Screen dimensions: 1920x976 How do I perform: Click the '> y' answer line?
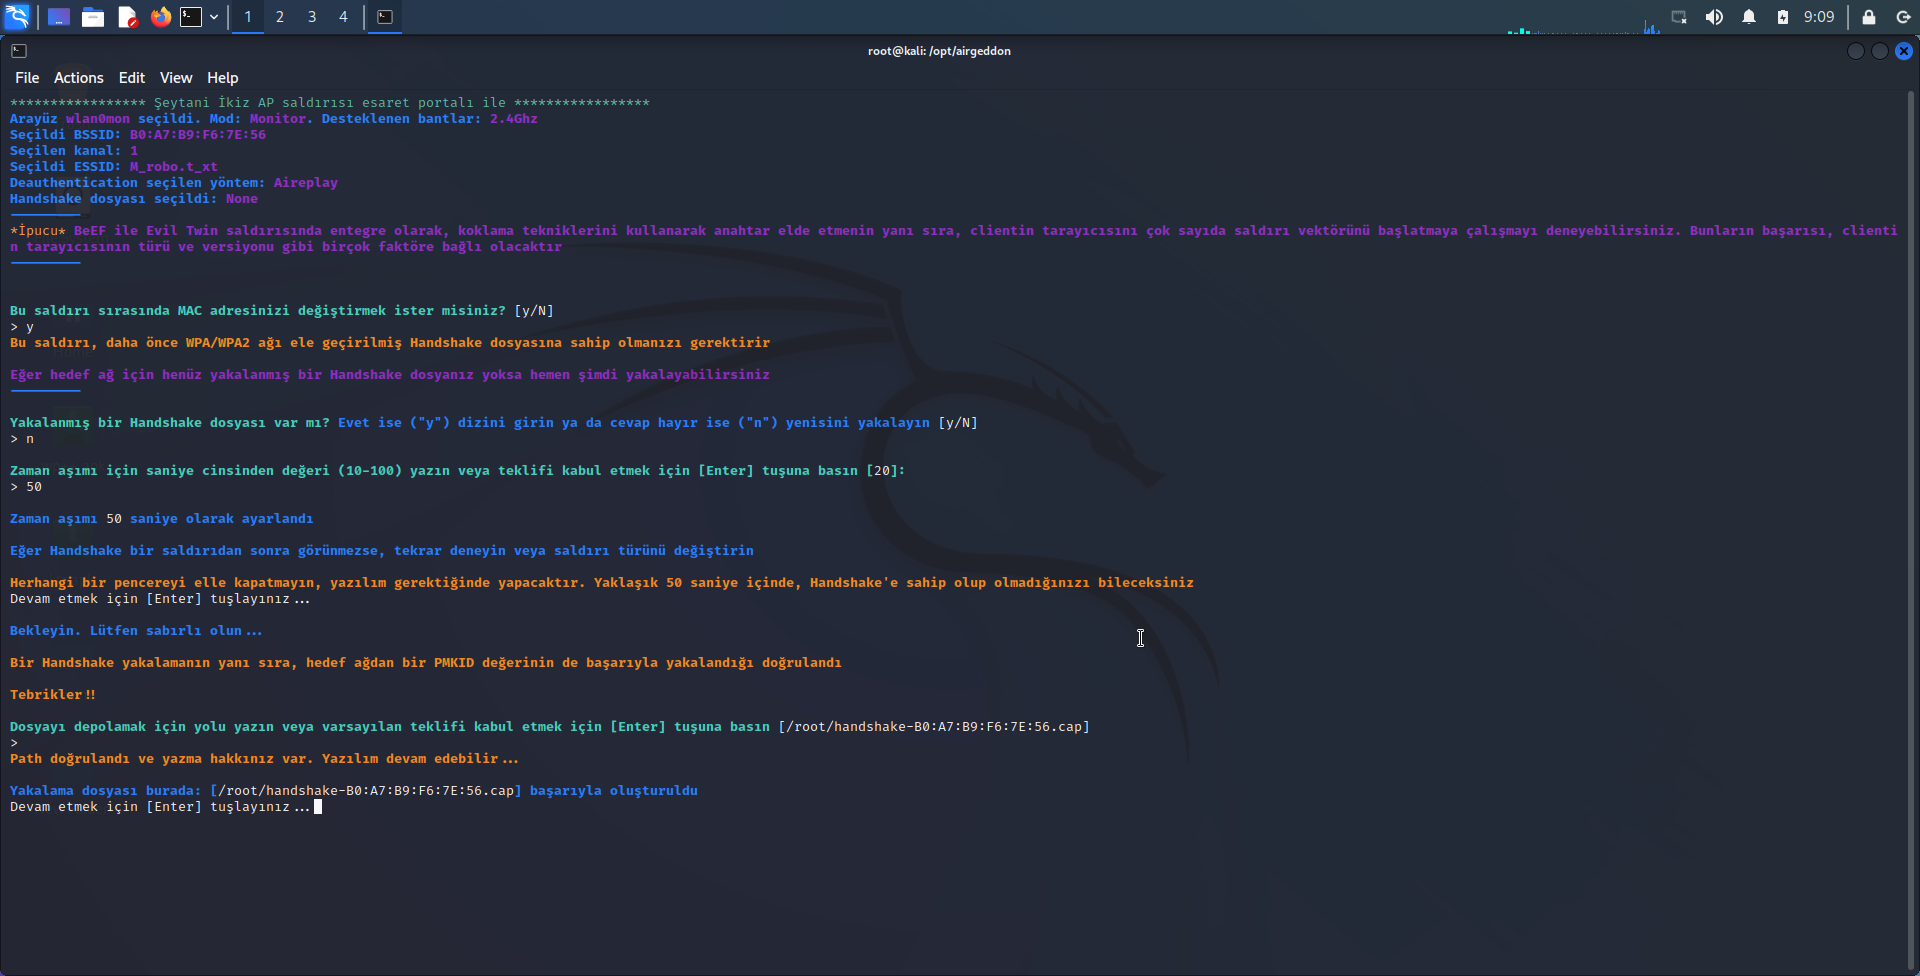point(22,327)
